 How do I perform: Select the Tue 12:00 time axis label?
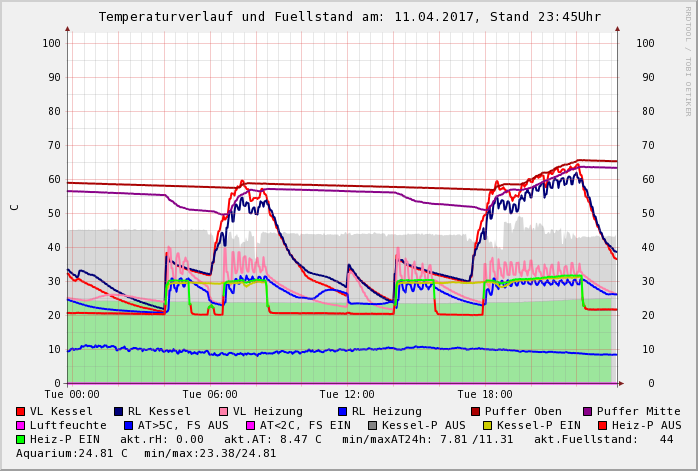(x=347, y=395)
